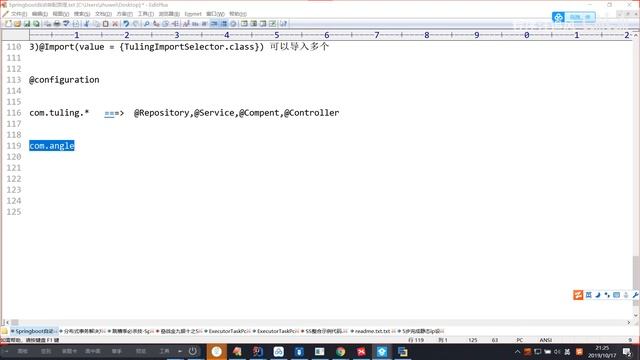Click the line 110 @Import text
Image resolution: width=640 pixels, height=360 pixels.
pos(147,47)
